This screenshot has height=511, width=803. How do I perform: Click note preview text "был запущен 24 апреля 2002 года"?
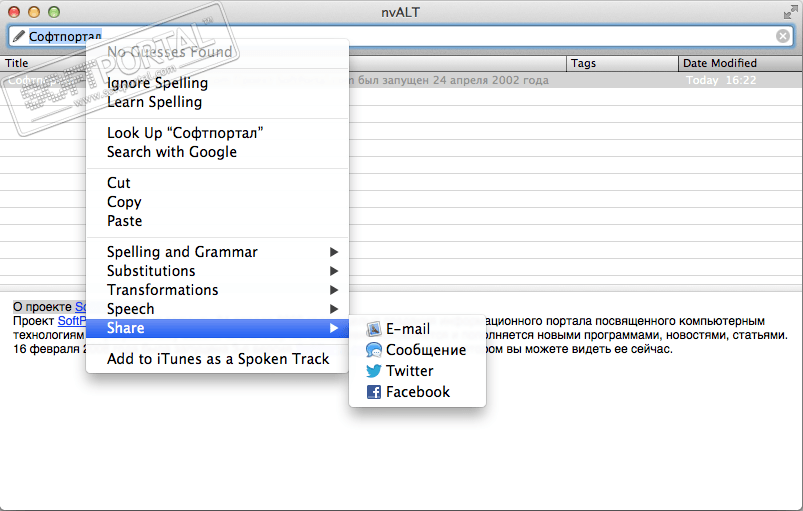[x=453, y=80]
